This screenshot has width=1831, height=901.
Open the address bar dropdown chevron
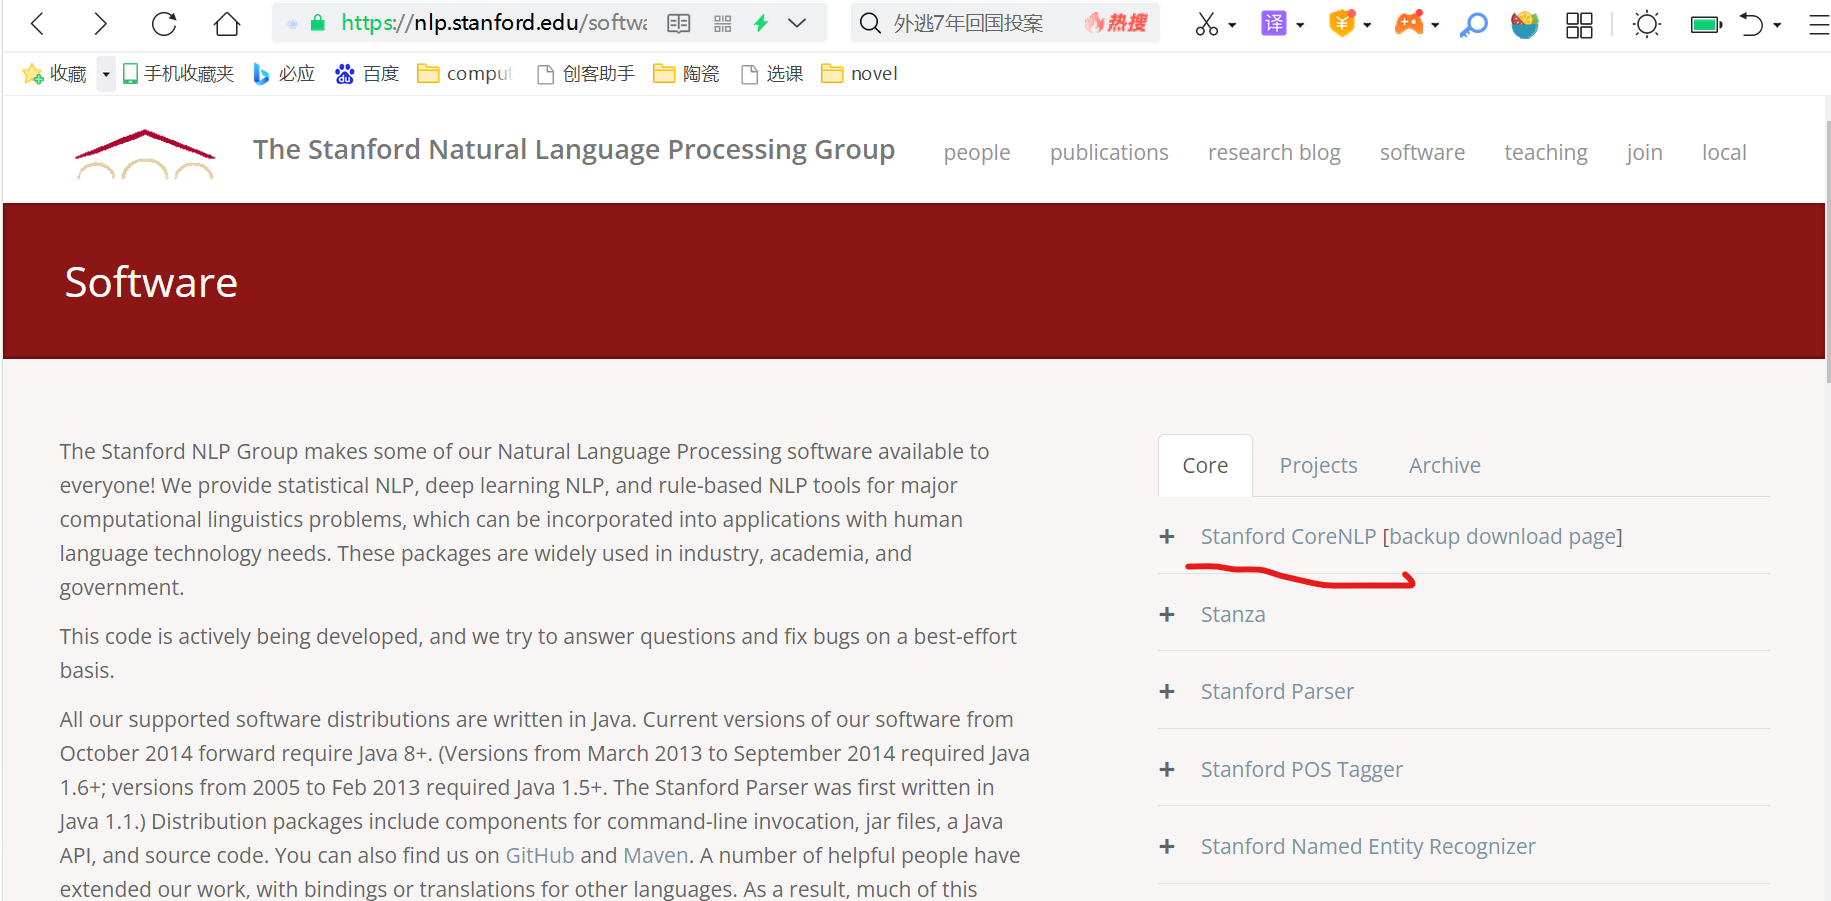pyautogui.click(x=797, y=23)
